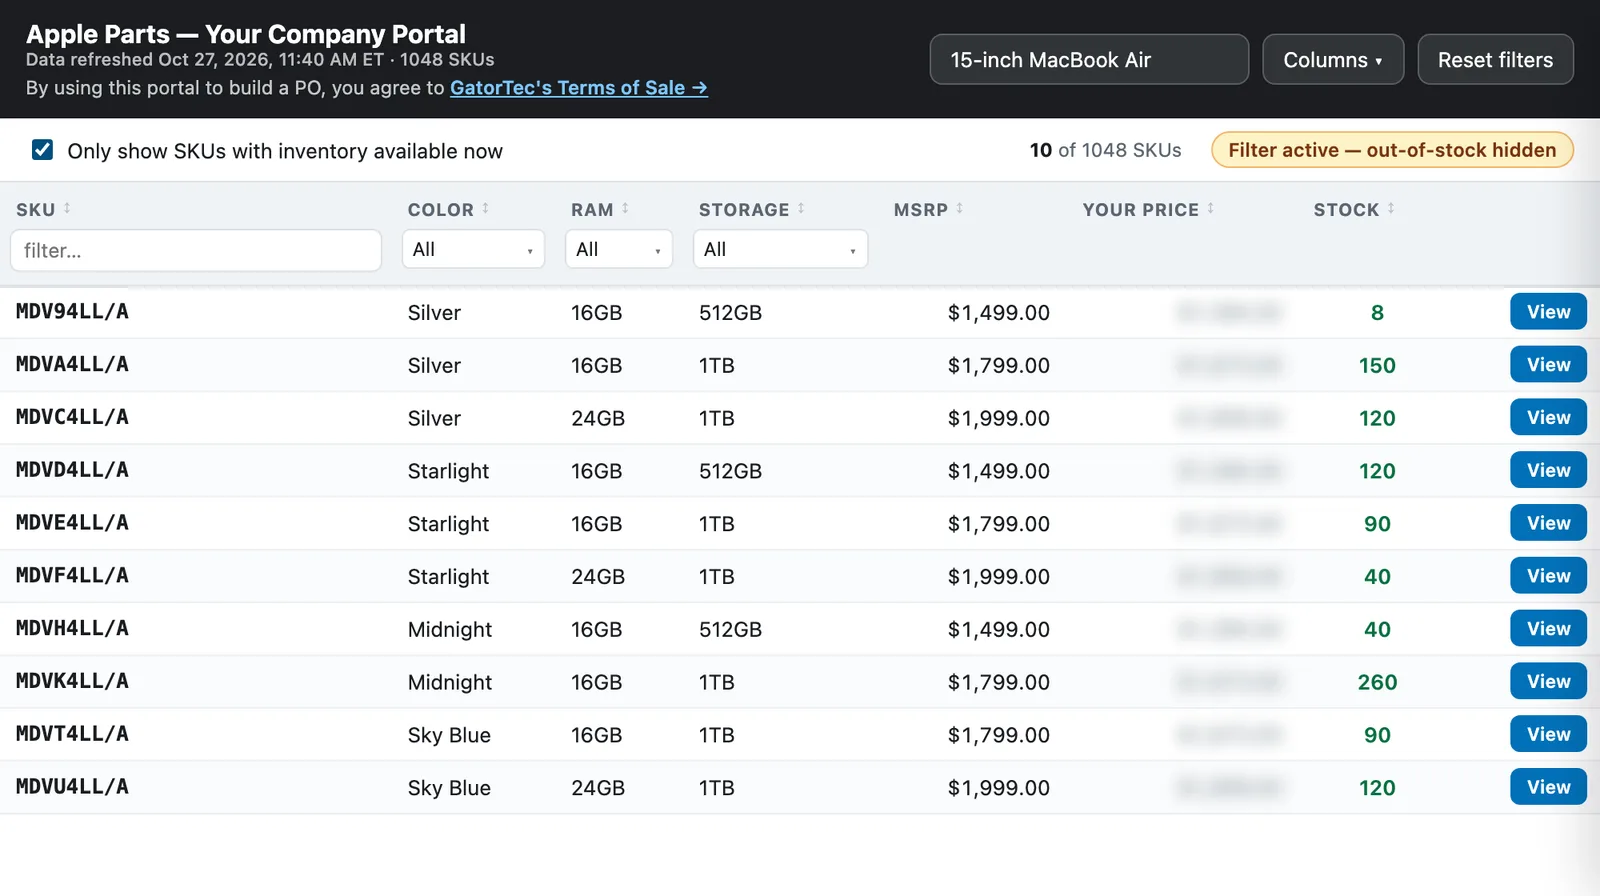
Task: Expand the Columns dropdown menu
Action: tap(1333, 60)
